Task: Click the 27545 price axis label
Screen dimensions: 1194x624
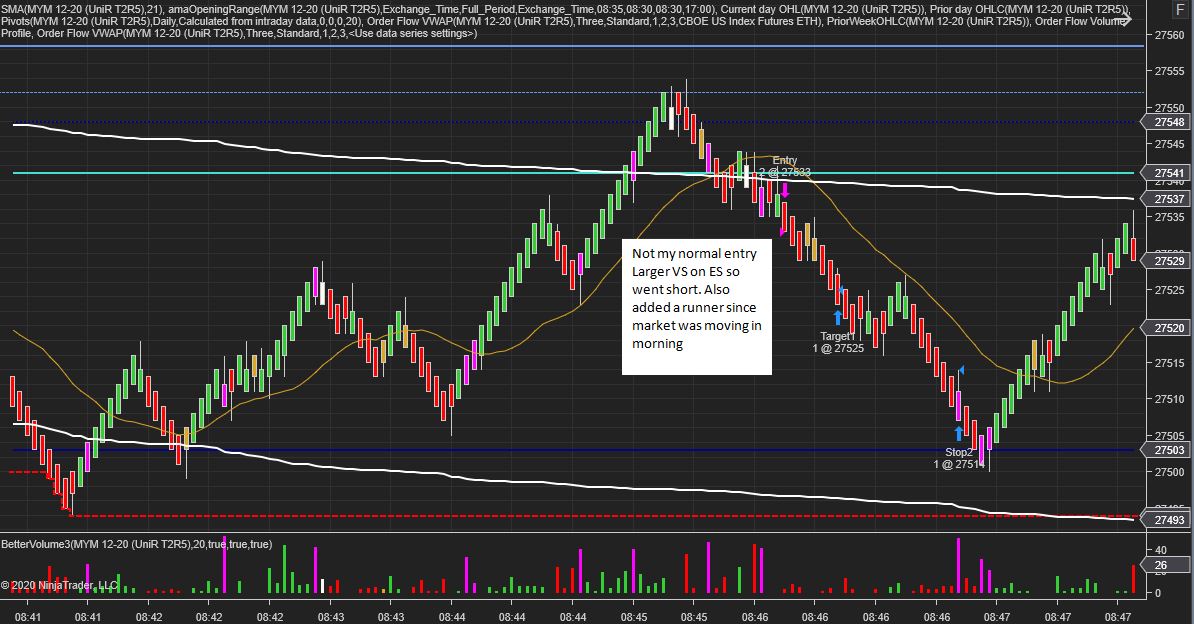Action: [x=1170, y=144]
